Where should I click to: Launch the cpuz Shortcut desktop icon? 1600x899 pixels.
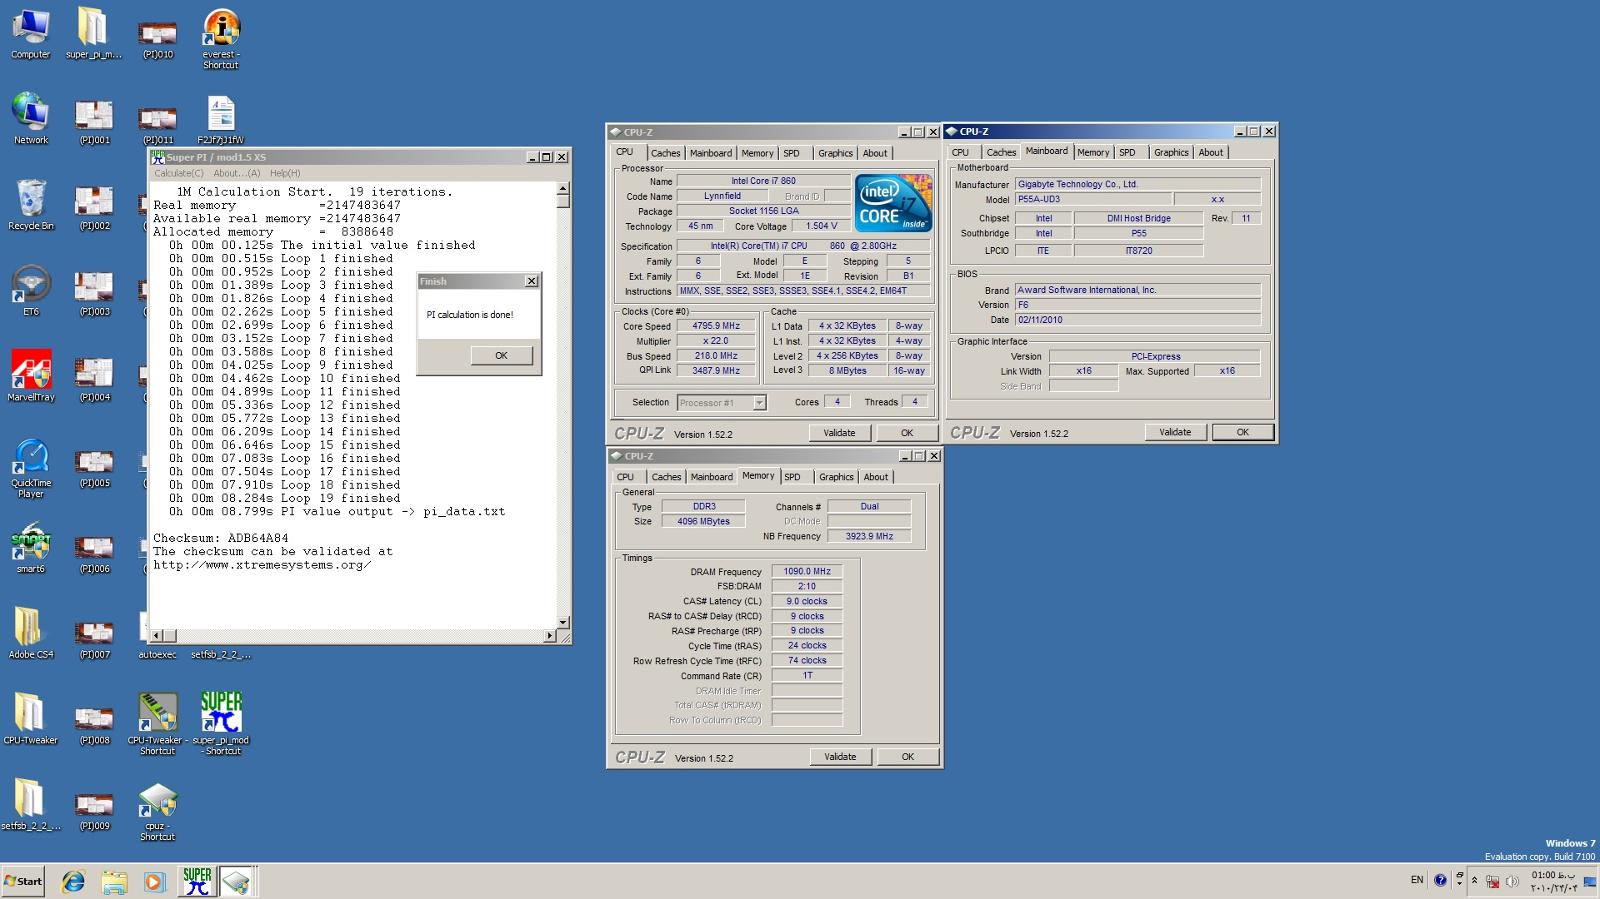click(x=158, y=810)
